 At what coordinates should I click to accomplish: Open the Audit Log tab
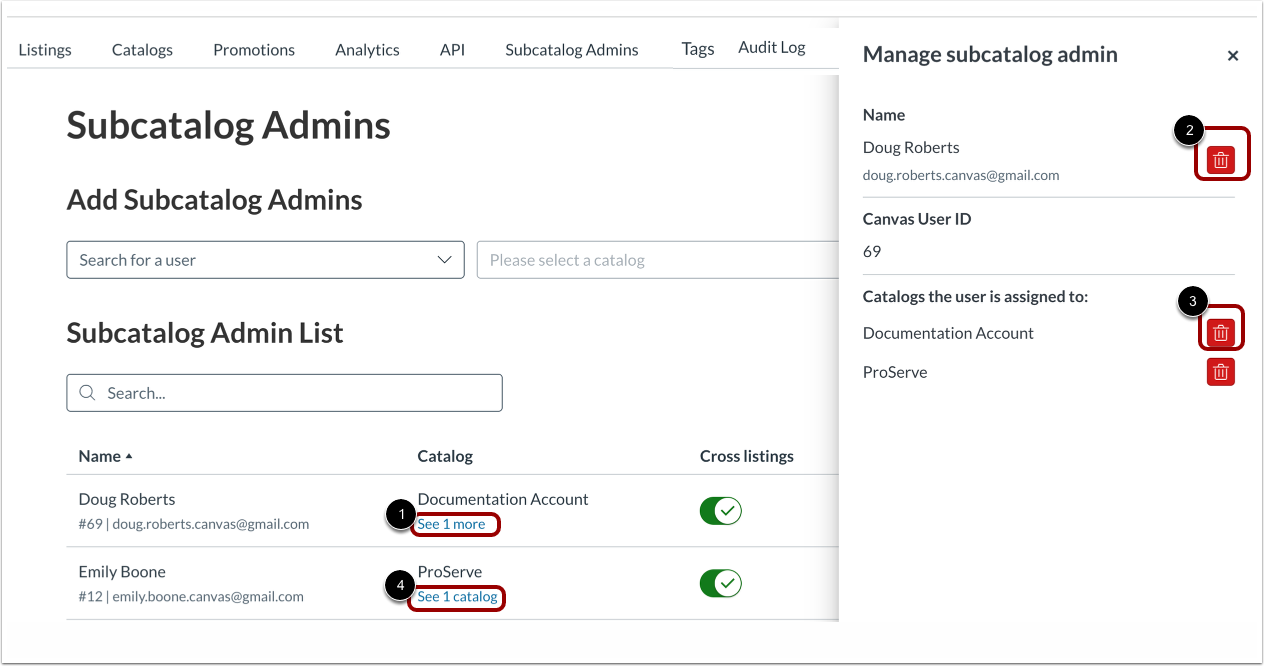pyautogui.click(x=771, y=46)
